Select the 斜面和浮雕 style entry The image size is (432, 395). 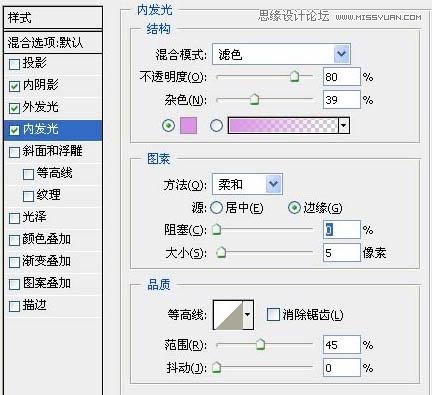coord(53,151)
